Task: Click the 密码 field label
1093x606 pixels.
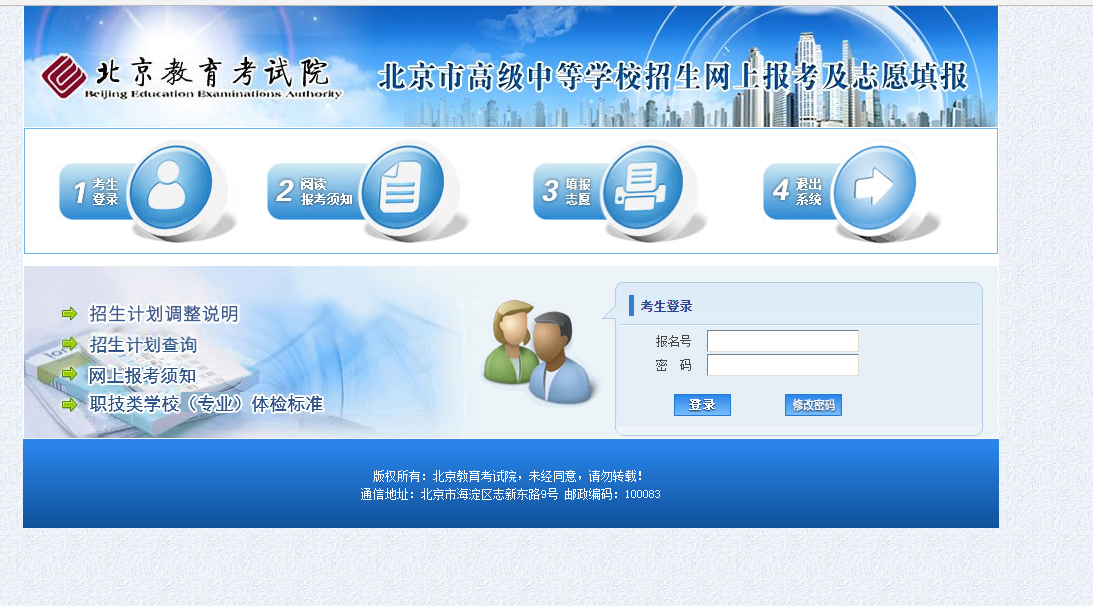Action: (673, 365)
